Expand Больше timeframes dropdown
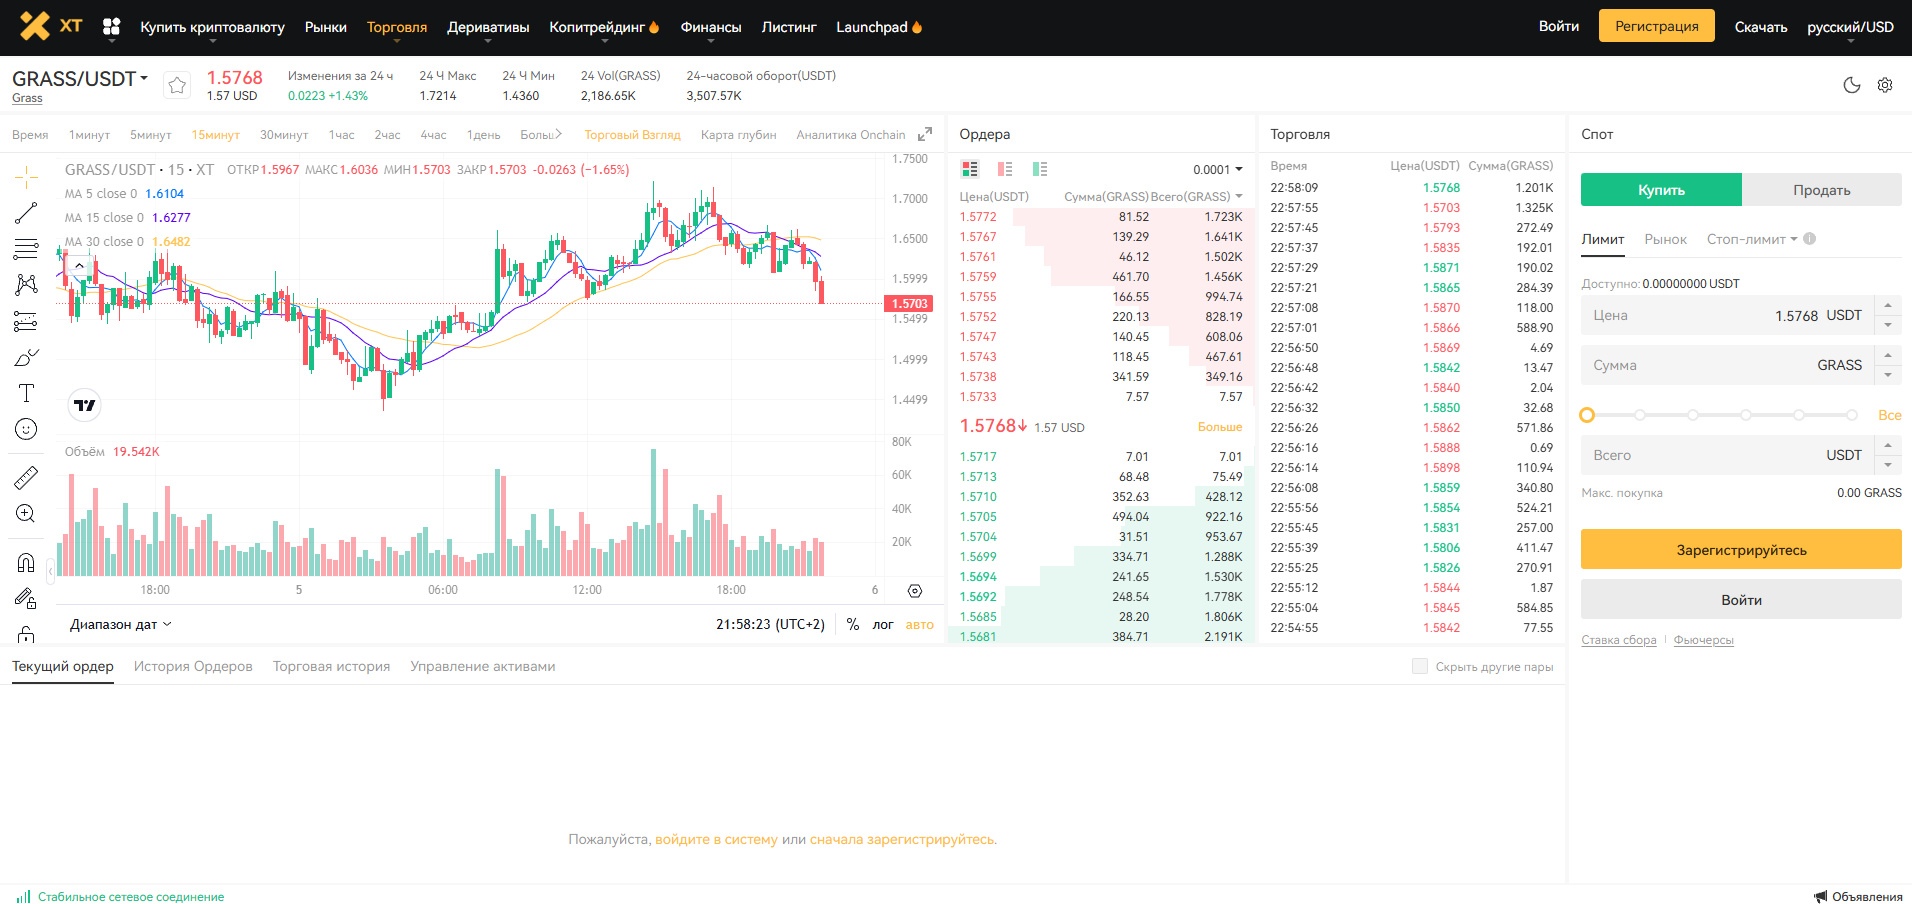The height and width of the screenshot is (904, 1912). 541,134
